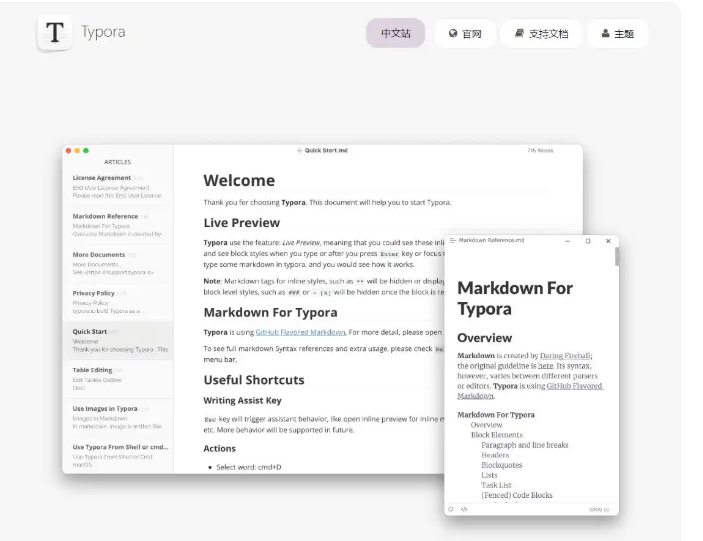Image resolution: width=703 pixels, height=541 pixels.
Task: Click the 716 Words counter
Action: pyautogui.click(x=540, y=151)
